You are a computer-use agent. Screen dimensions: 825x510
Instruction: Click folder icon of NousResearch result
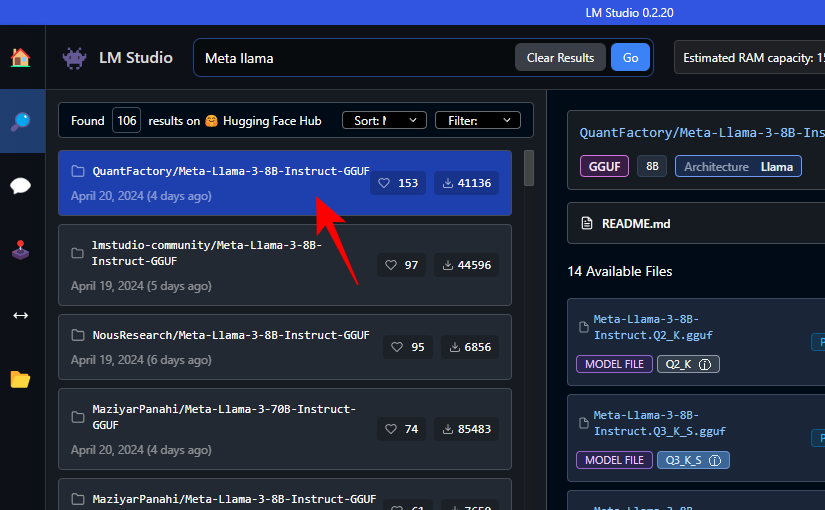tap(78, 335)
